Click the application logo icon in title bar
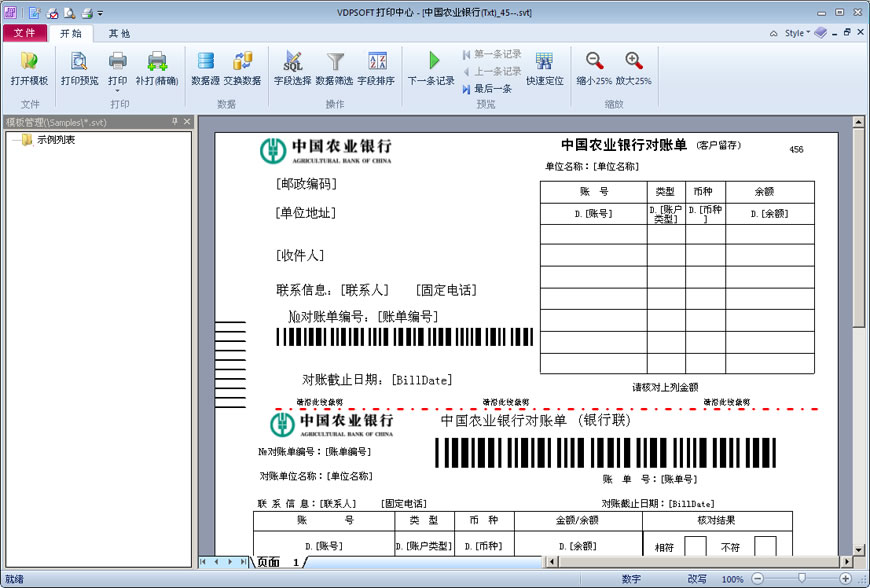 (x=10, y=12)
